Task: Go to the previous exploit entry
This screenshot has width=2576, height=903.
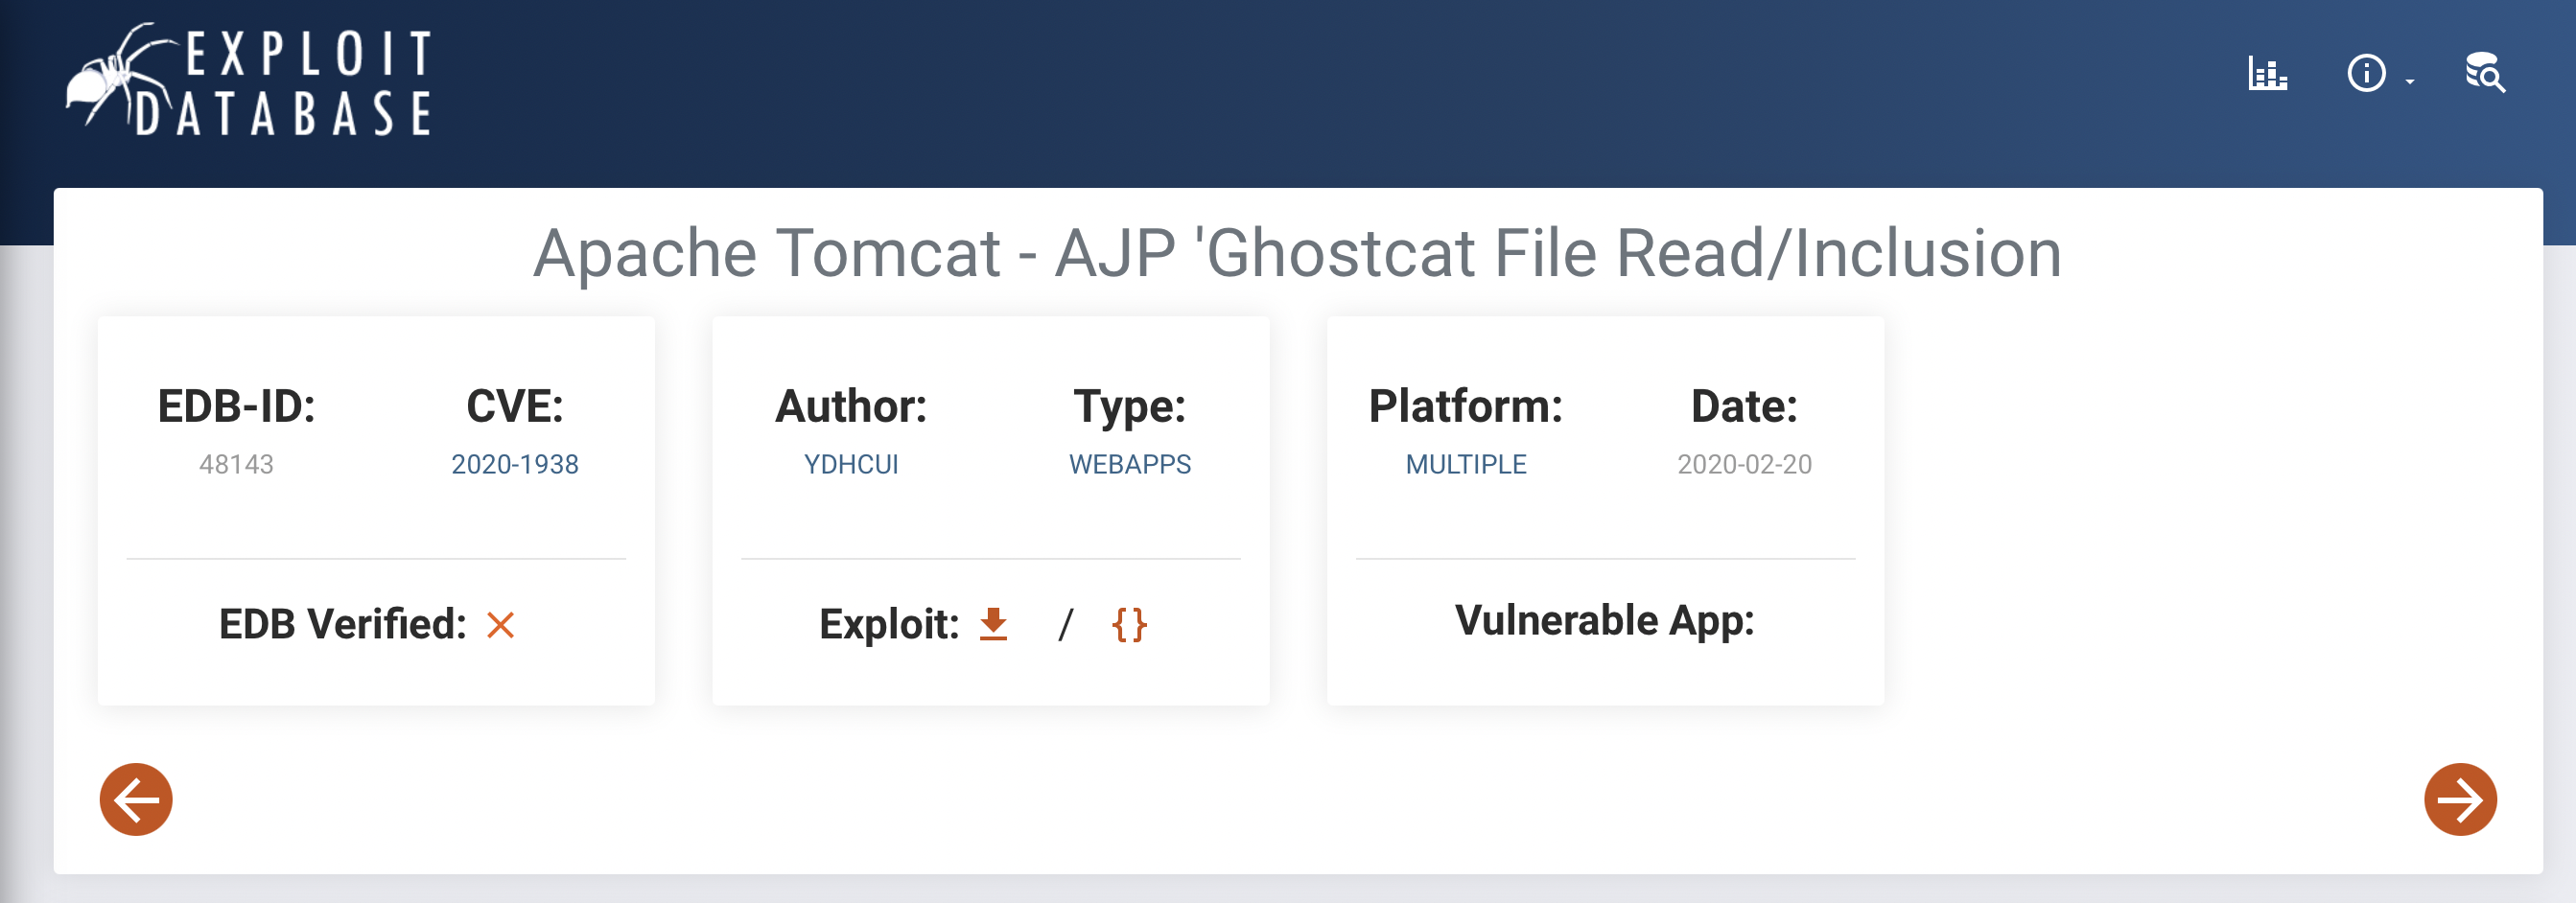Action: (x=136, y=799)
